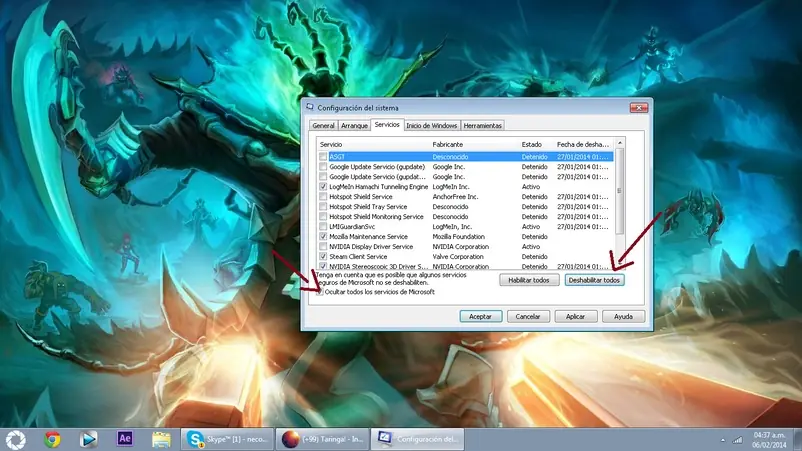Click the Mozilla Foundation manufacturer cell
Image resolution: width=802 pixels, height=451 pixels.
click(x=458, y=237)
